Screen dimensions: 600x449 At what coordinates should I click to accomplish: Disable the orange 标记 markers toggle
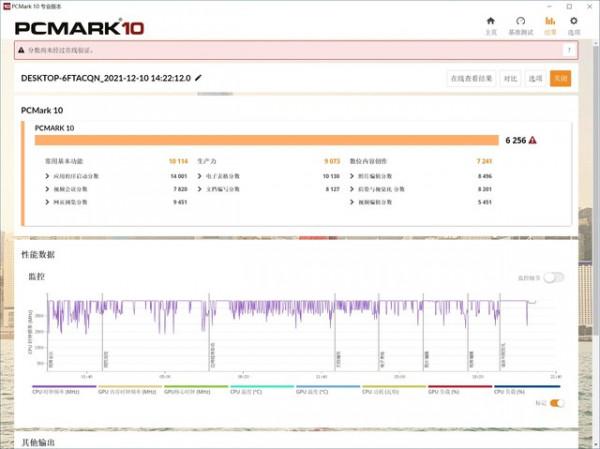[x=556, y=403]
